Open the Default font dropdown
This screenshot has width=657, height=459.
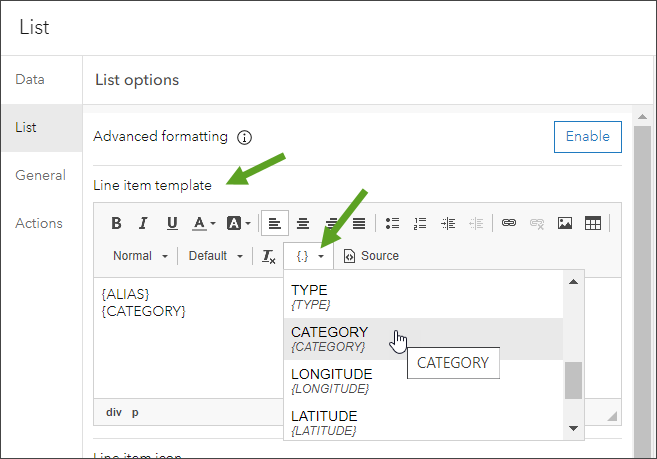click(216, 256)
